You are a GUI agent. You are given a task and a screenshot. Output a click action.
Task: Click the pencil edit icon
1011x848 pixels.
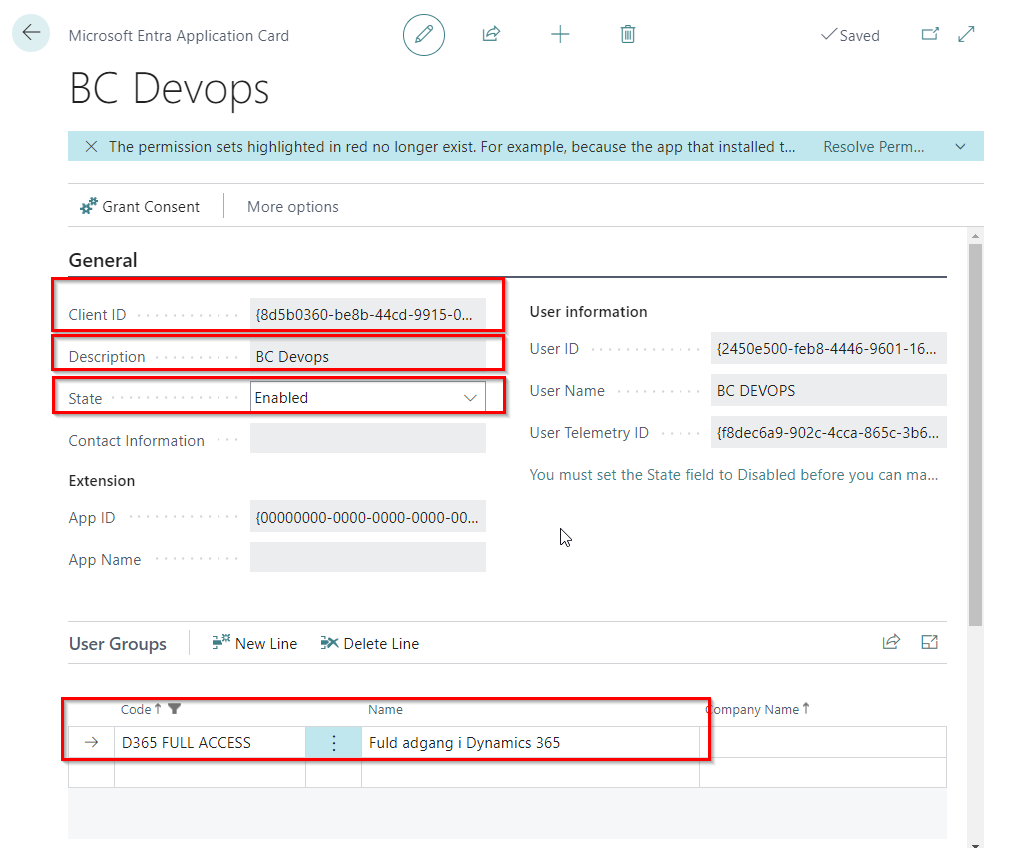424,35
